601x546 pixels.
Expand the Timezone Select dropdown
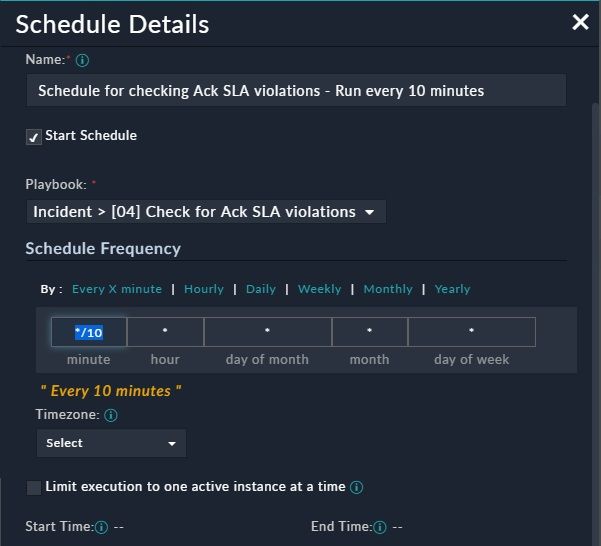point(111,443)
